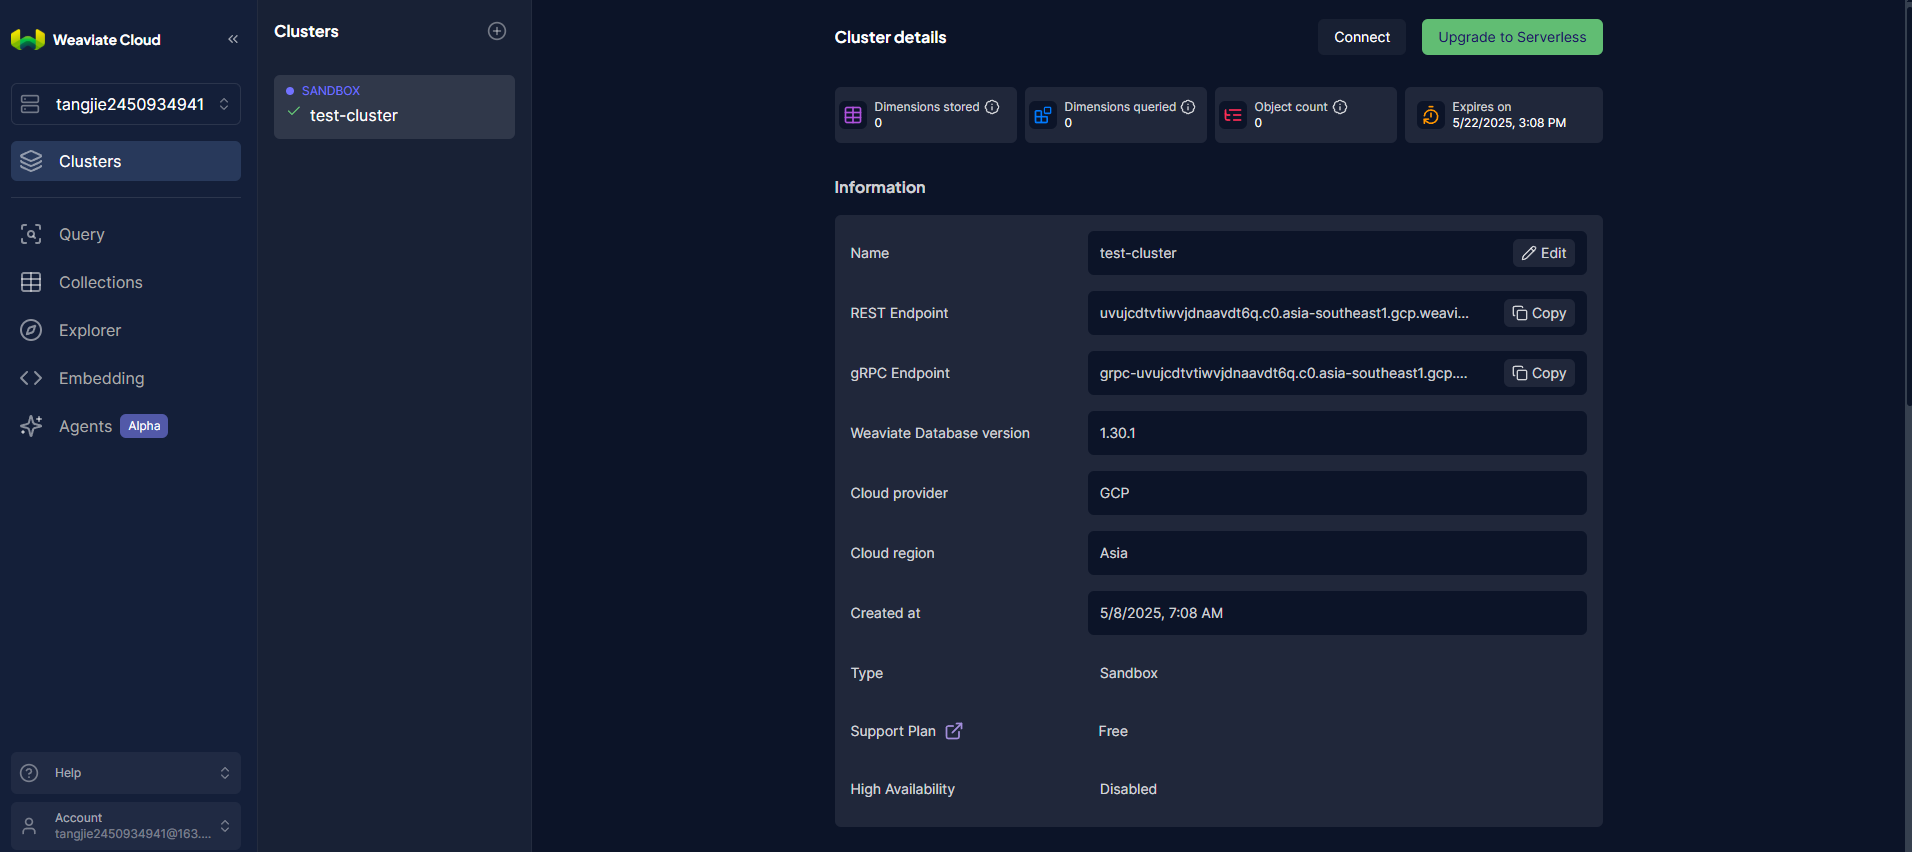Click the Embedding code brackets icon
The image size is (1912, 852).
pyautogui.click(x=31, y=378)
